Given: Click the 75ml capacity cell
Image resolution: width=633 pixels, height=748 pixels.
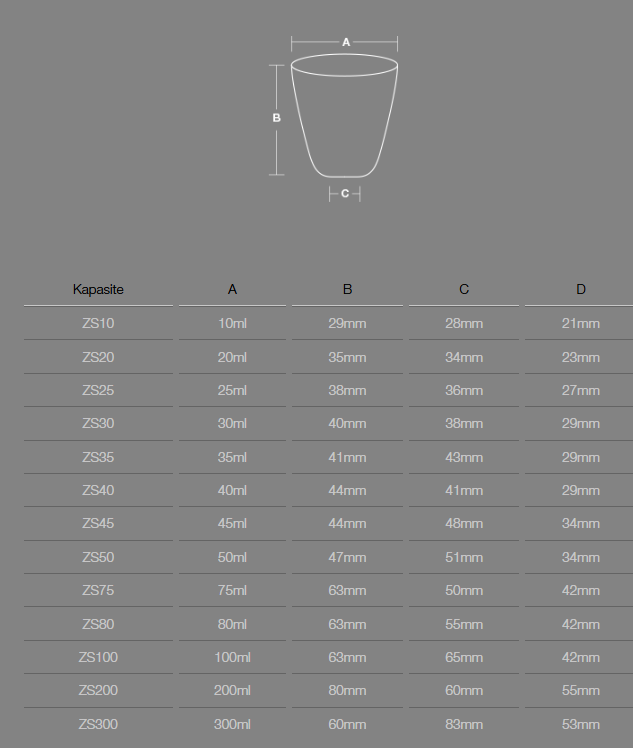Looking at the screenshot, I should (232, 591).
